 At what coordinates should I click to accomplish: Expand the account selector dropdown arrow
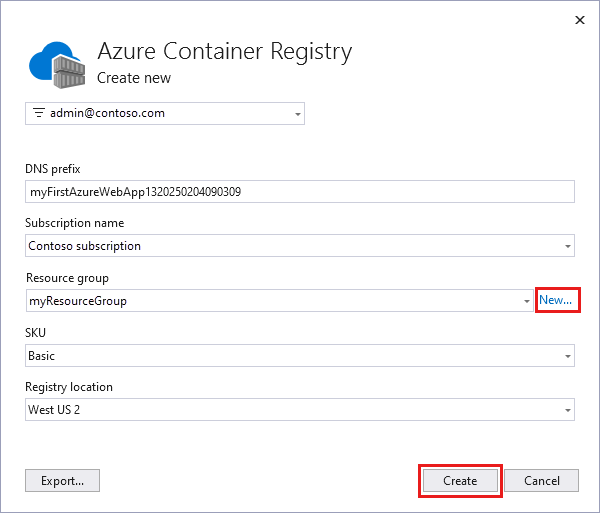(x=298, y=114)
